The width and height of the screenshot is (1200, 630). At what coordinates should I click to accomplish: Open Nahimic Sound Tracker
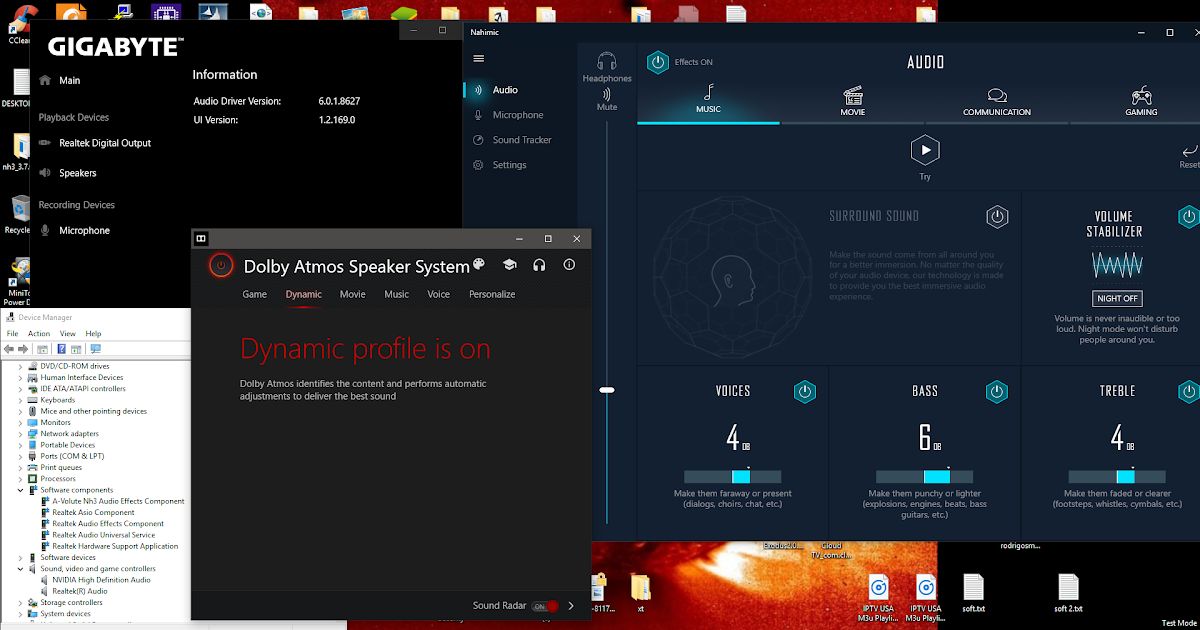click(x=512, y=140)
